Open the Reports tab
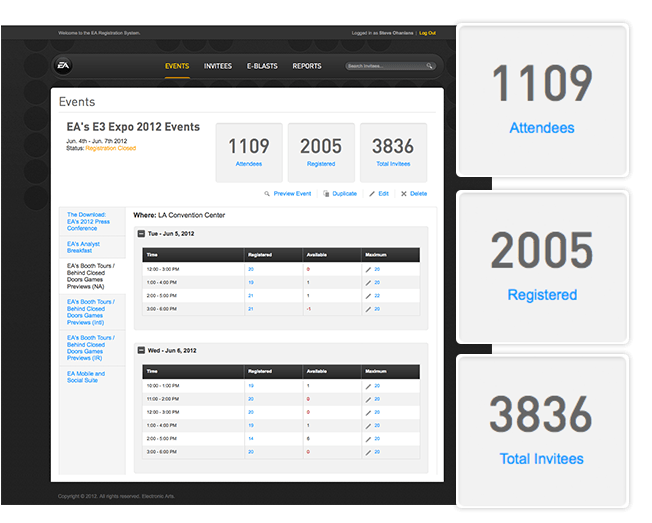This screenshot has height=523, width=652. (307, 66)
